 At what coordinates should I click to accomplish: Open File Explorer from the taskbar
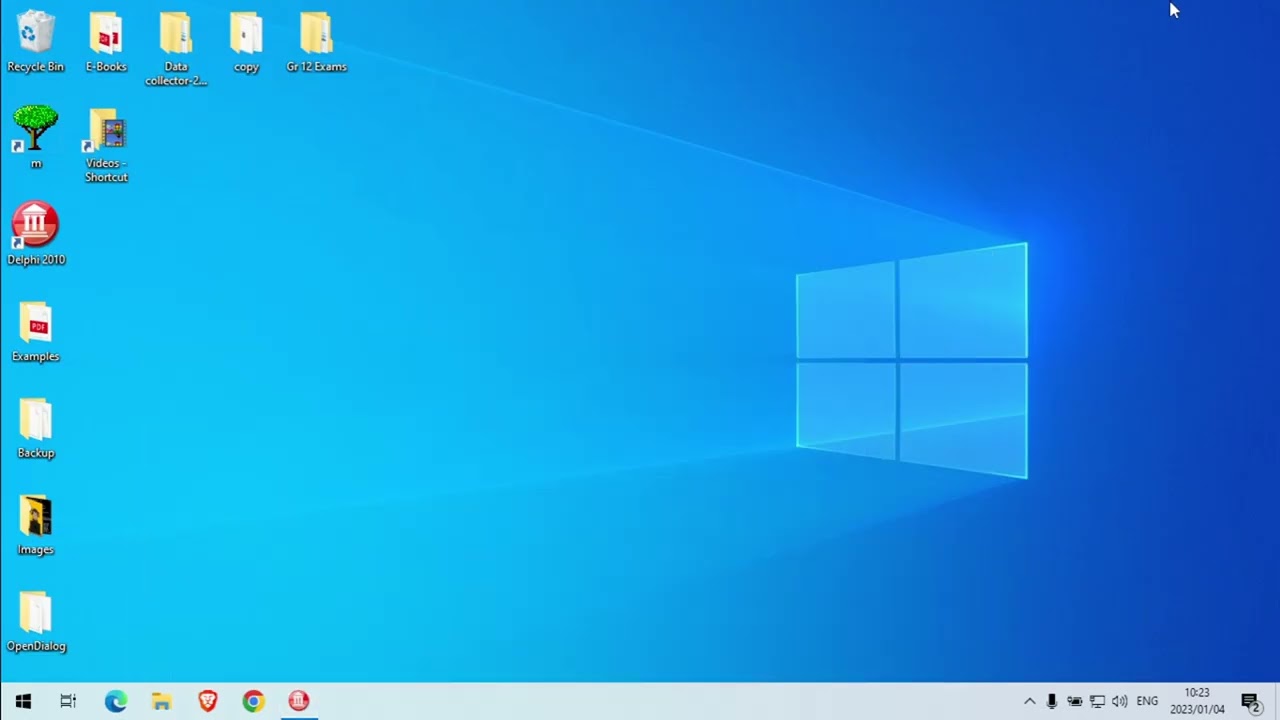tap(162, 701)
